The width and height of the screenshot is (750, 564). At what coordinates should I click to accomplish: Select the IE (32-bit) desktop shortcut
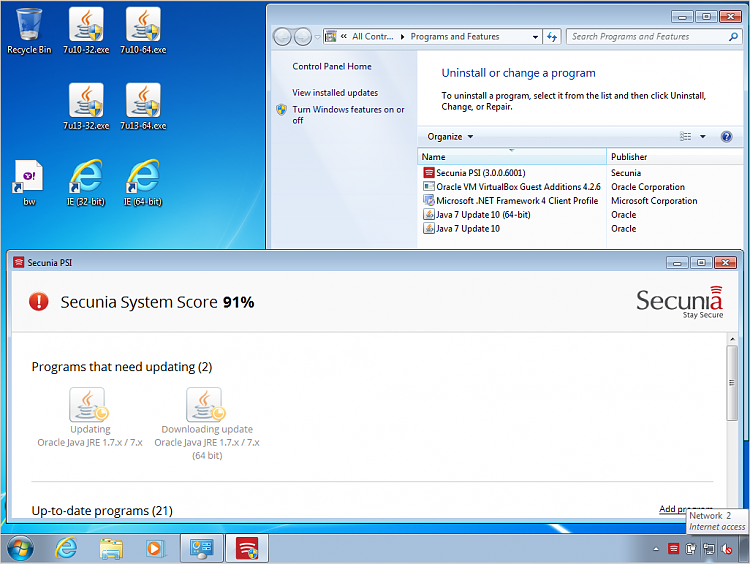[x=86, y=183]
